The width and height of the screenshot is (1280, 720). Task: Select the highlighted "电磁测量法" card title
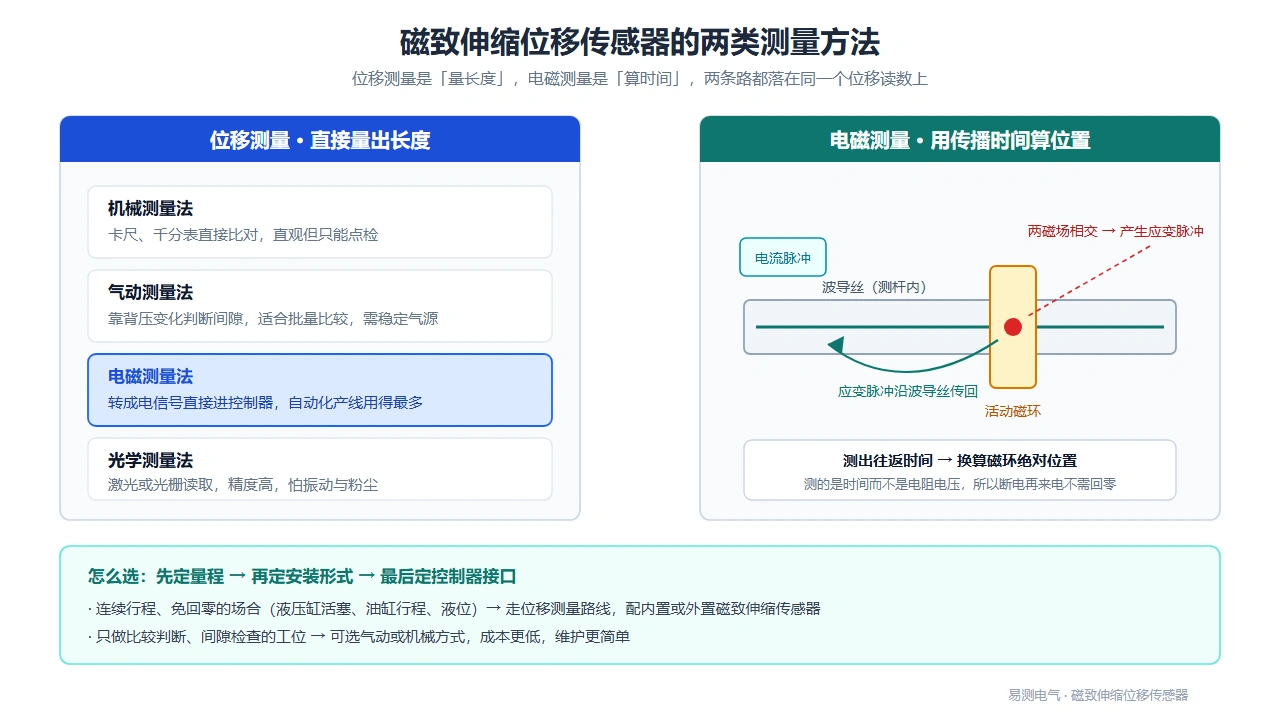pos(150,377)
